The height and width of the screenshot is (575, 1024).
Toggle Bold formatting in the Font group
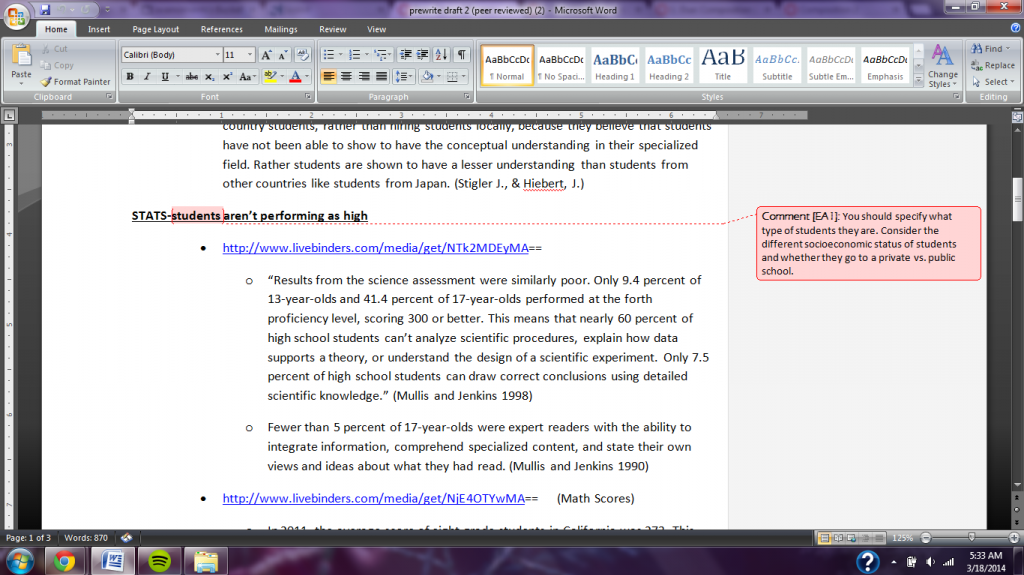click(129, 76)
